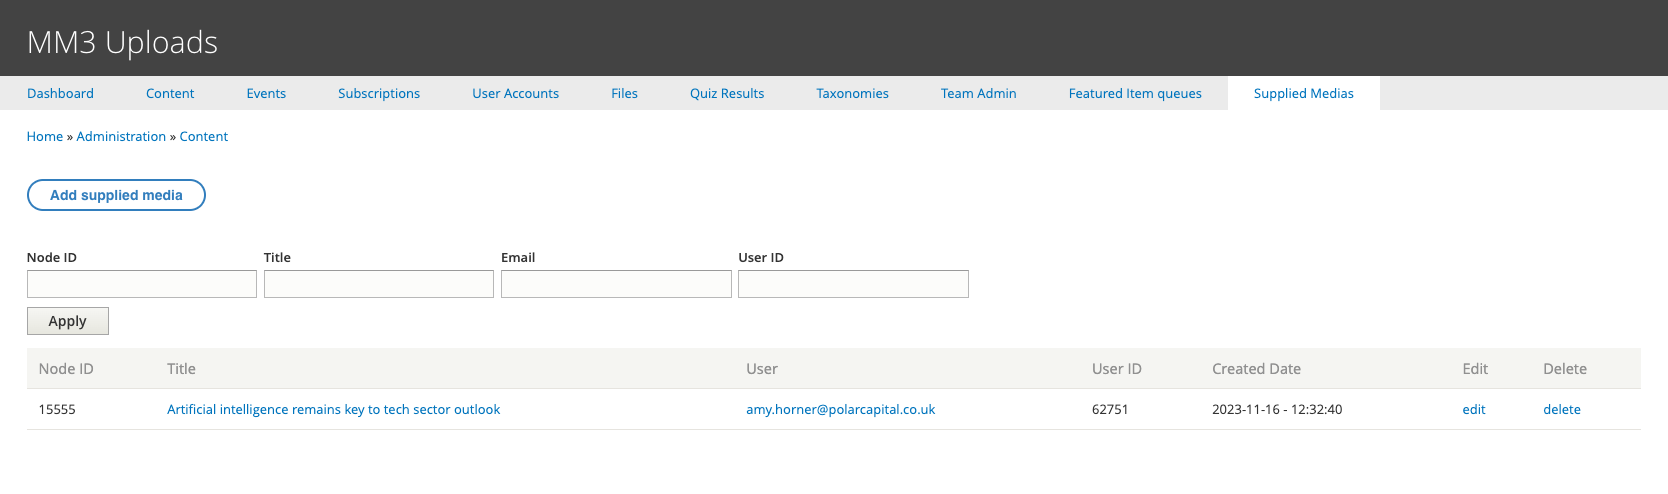Switch to the Content tab
1668x494 pixels.
pos(170,93)
